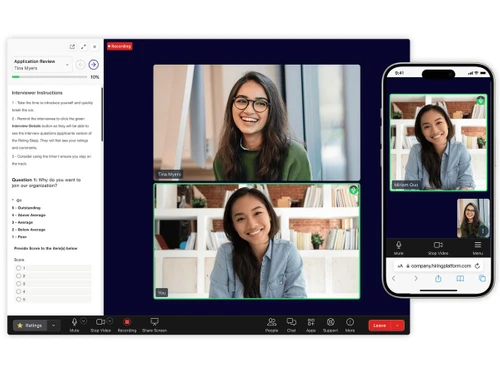Tap the options dots on phone self-view
The height and width of the screenshot is (375, 500).
483,231
